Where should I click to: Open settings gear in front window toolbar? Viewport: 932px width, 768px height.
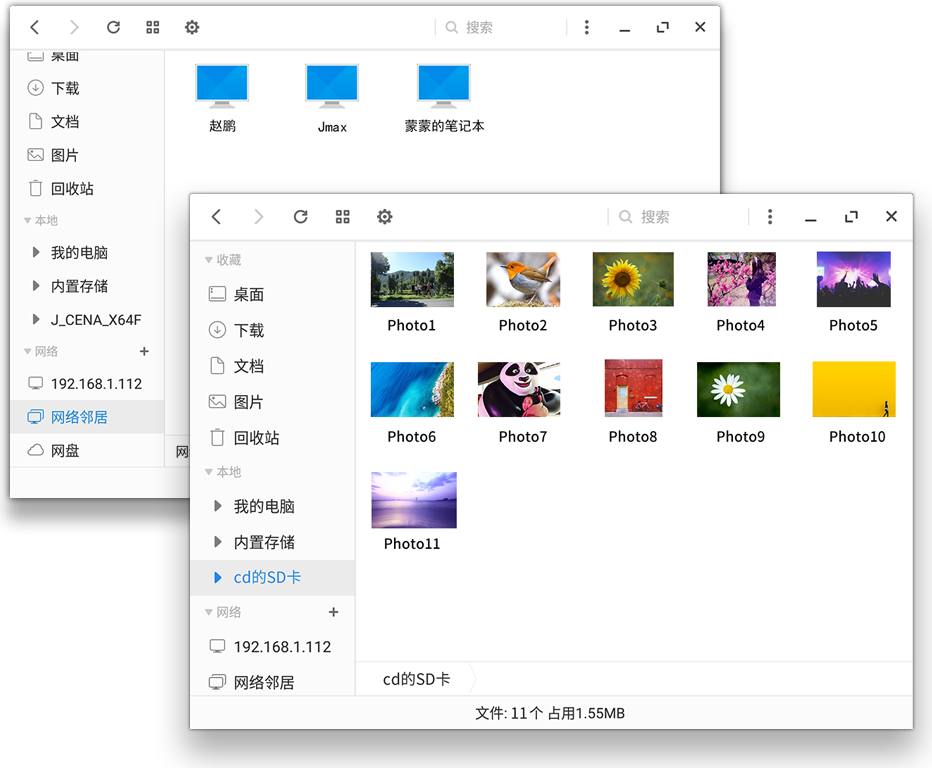385,217
